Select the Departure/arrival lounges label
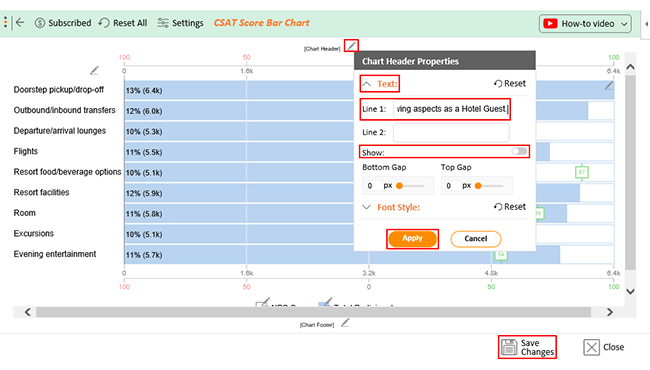This screenshot has height=370, width=650. click(x=60, y=131)
